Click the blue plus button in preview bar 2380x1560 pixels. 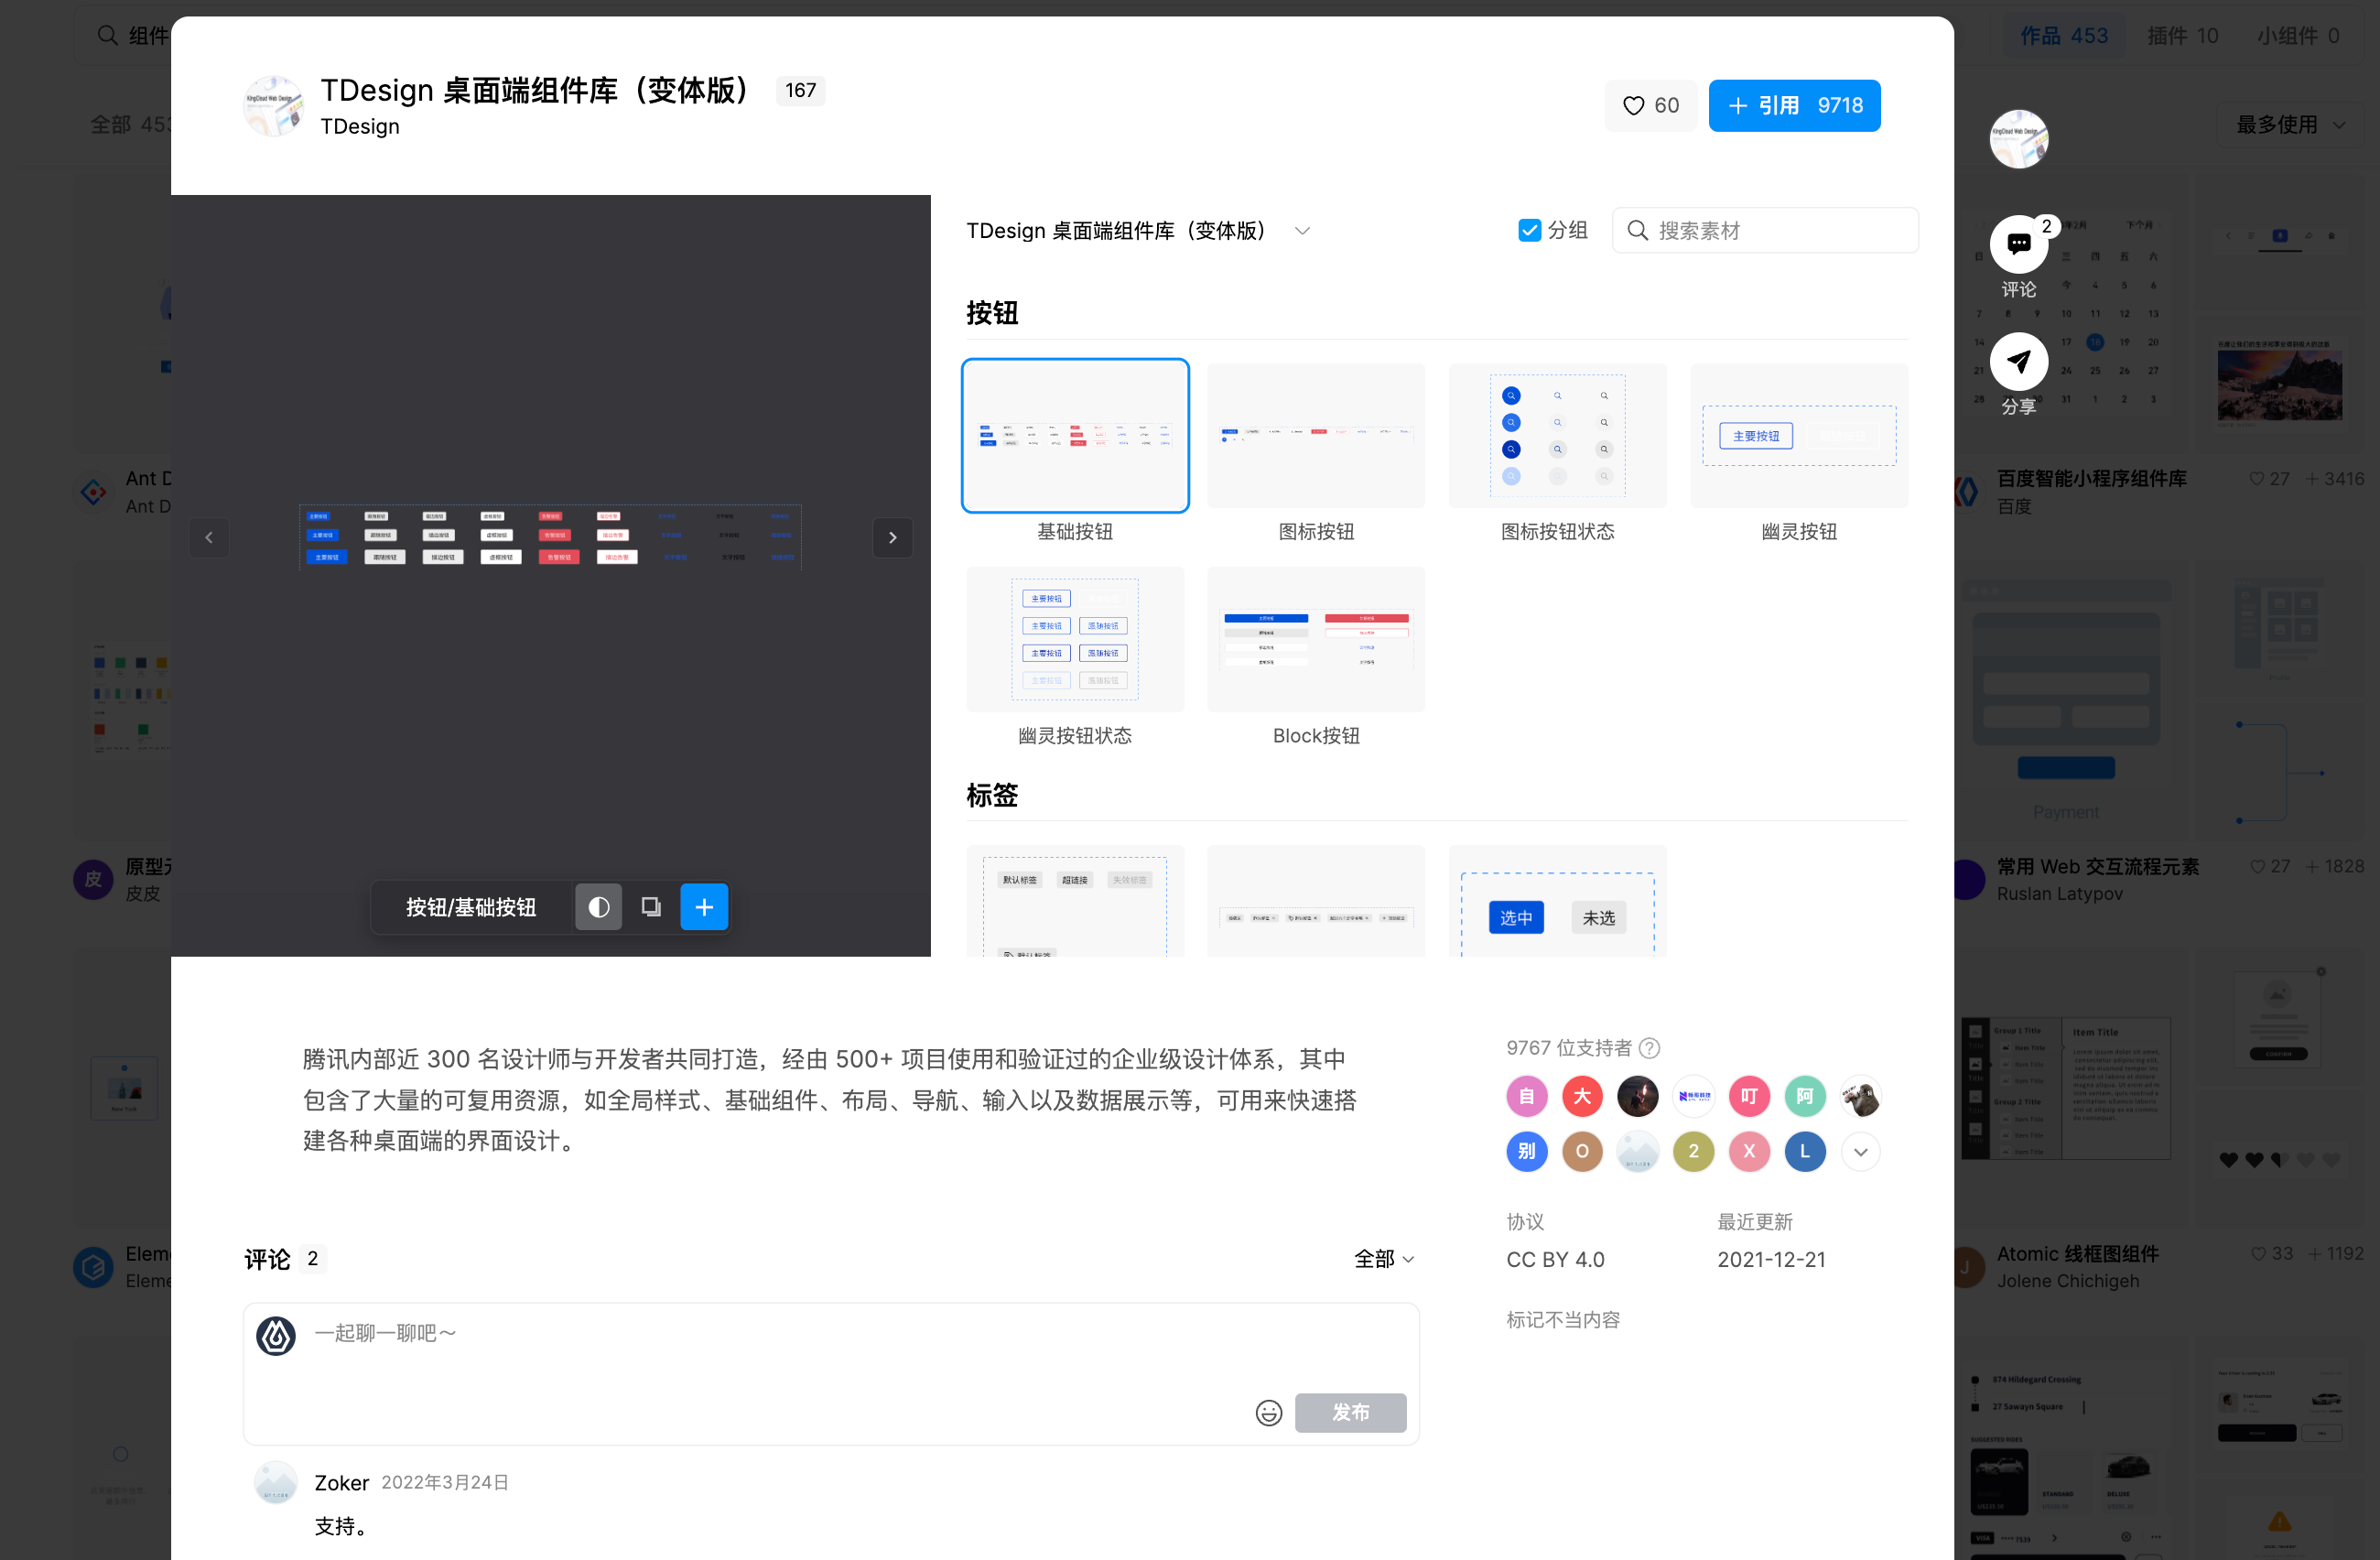(x=704, y=907)
